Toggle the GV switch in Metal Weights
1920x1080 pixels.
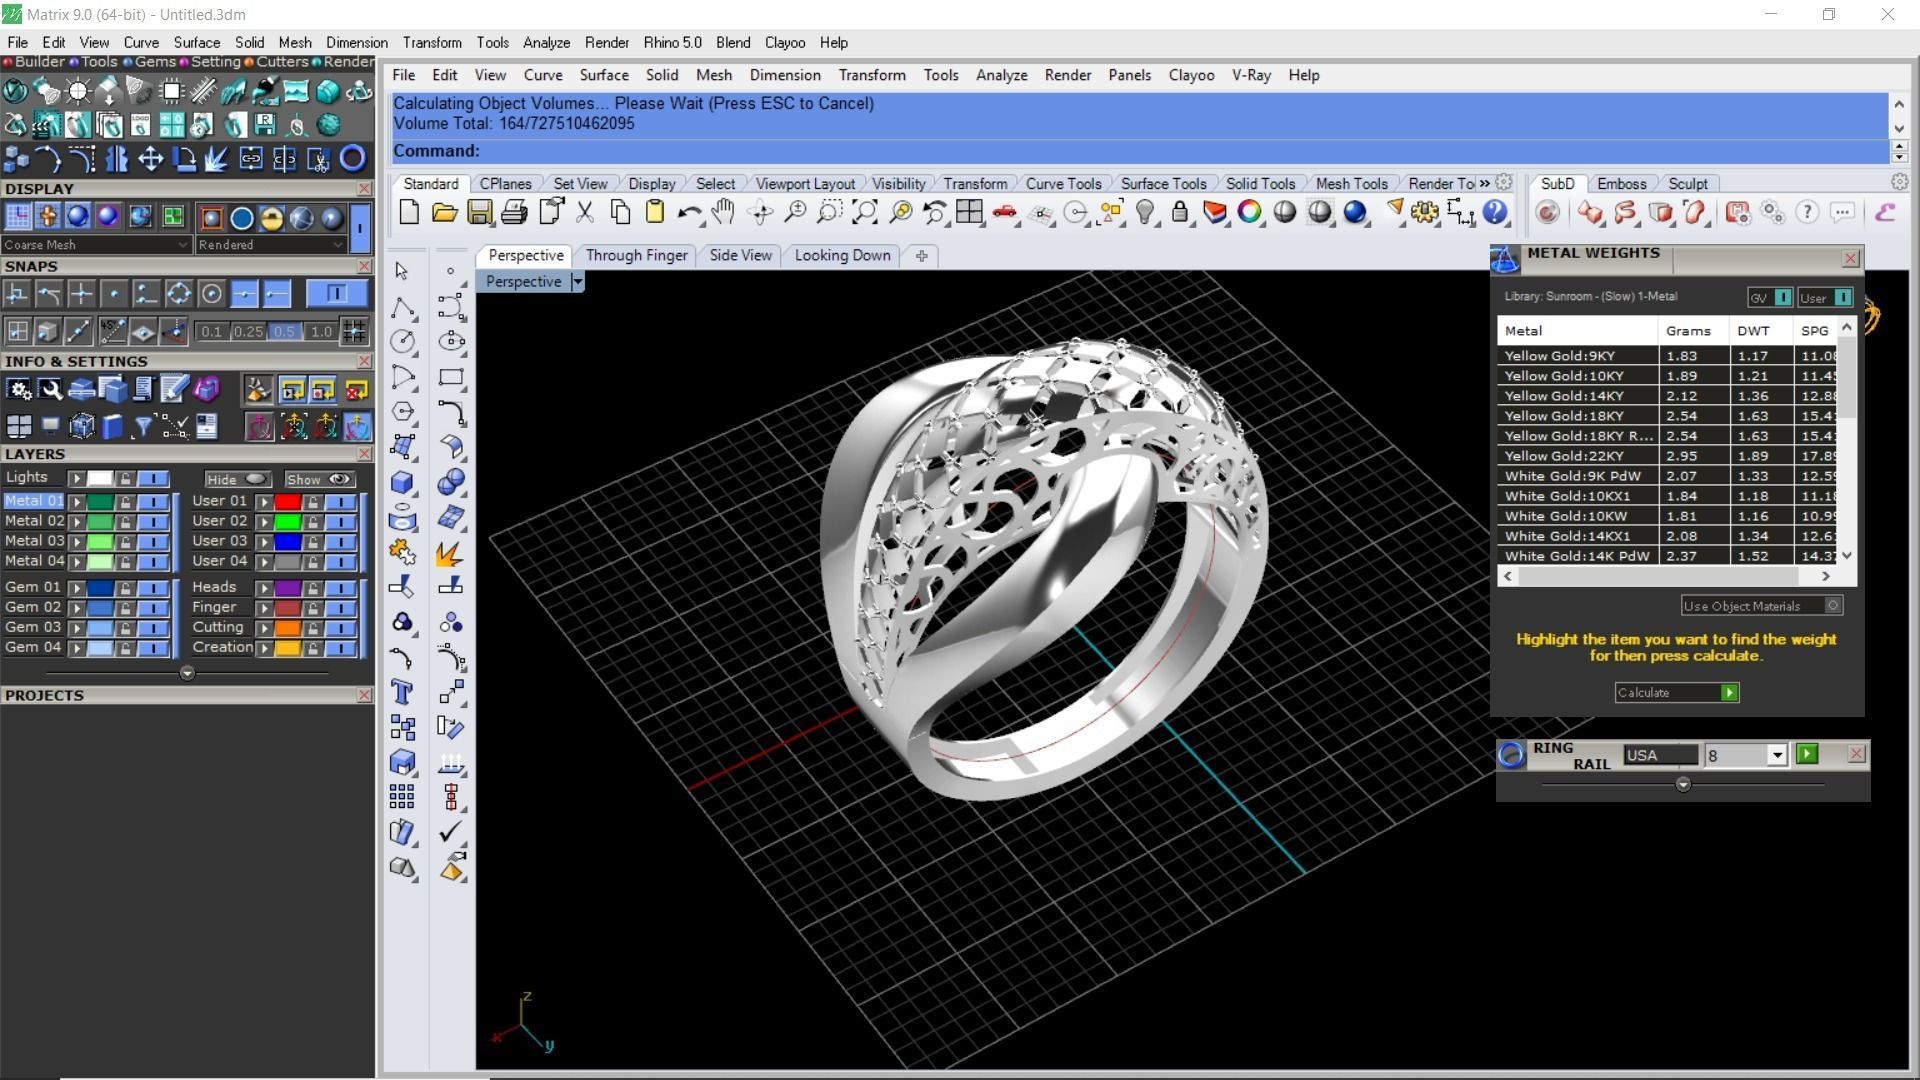click(1782, 297)
